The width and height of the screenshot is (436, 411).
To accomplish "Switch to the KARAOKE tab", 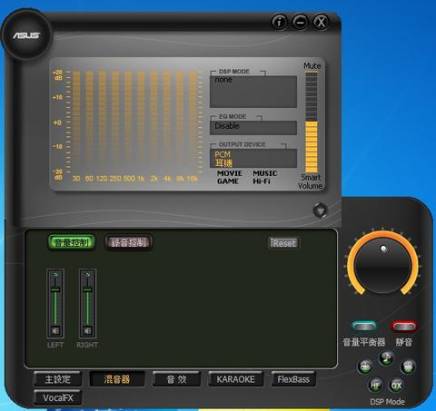I will pyautogui.click(x=236, y=379).
